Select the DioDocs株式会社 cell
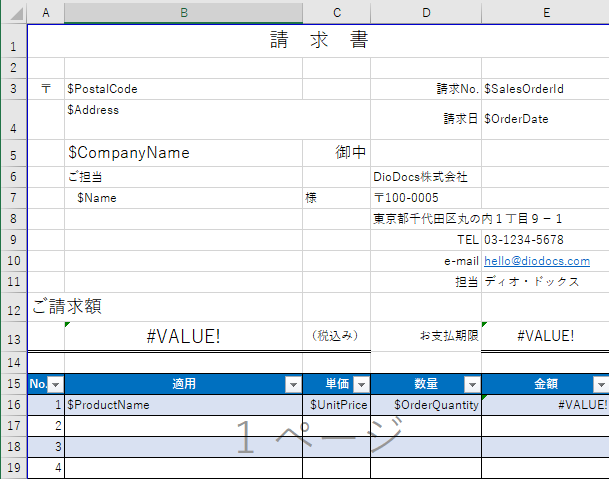This screenshot has width=609, height=479. tap(426, 177)
